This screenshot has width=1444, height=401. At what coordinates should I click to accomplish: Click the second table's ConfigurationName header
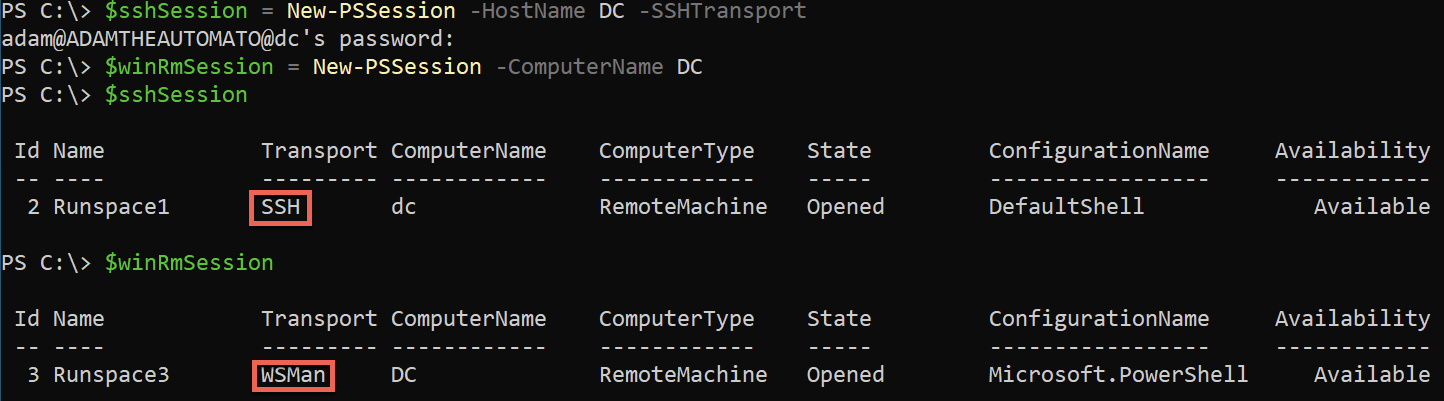(1099, 319)
